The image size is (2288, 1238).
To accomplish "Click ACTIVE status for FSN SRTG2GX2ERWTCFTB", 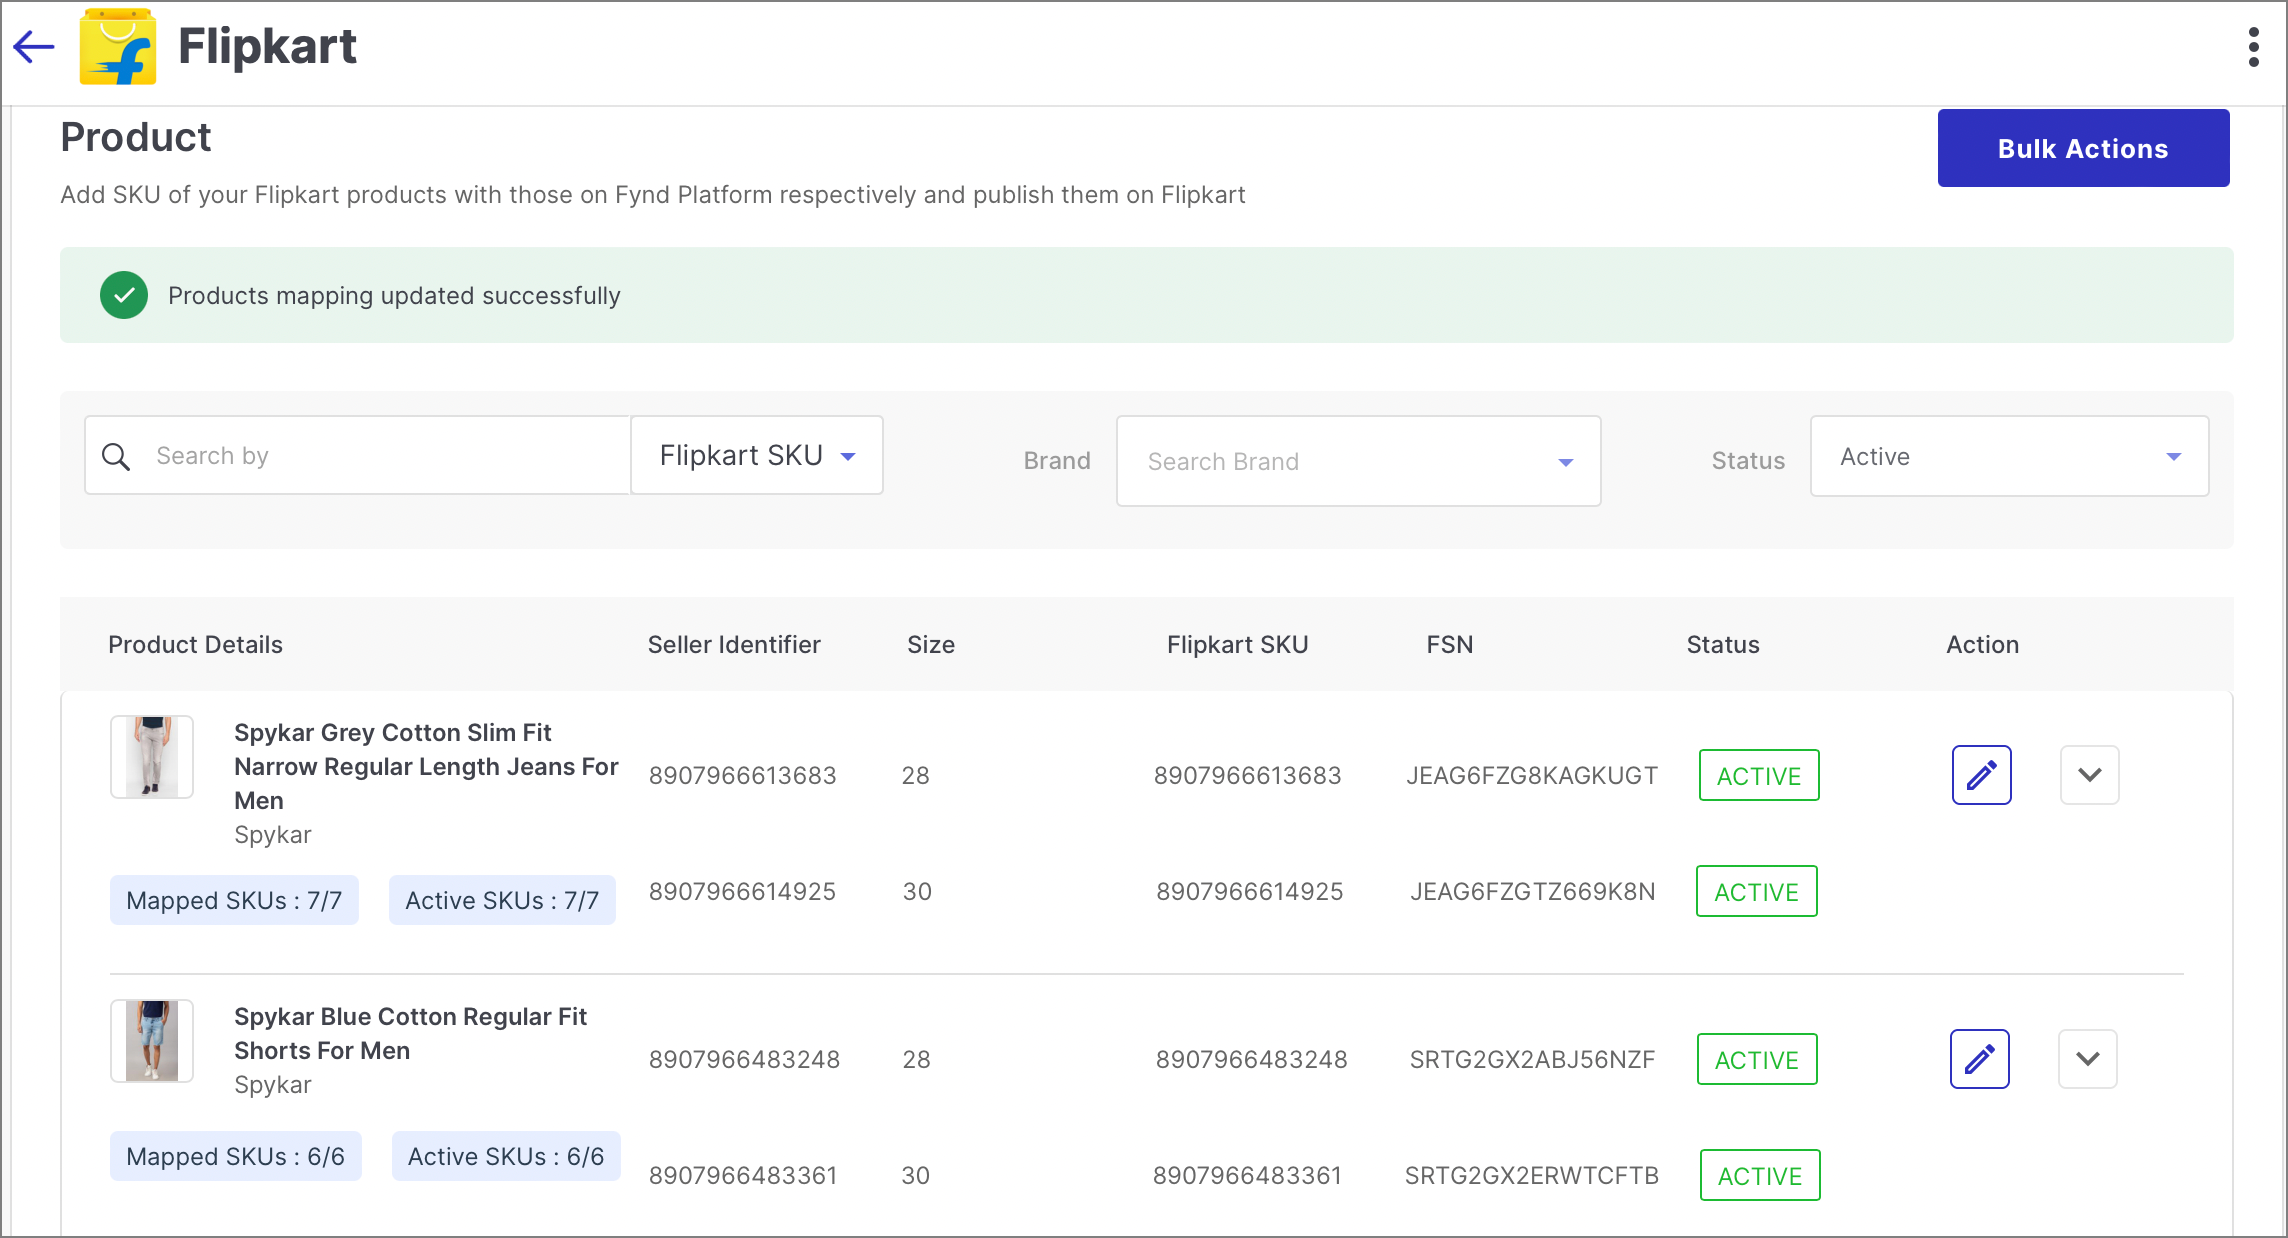I will click(1760, 1175).
